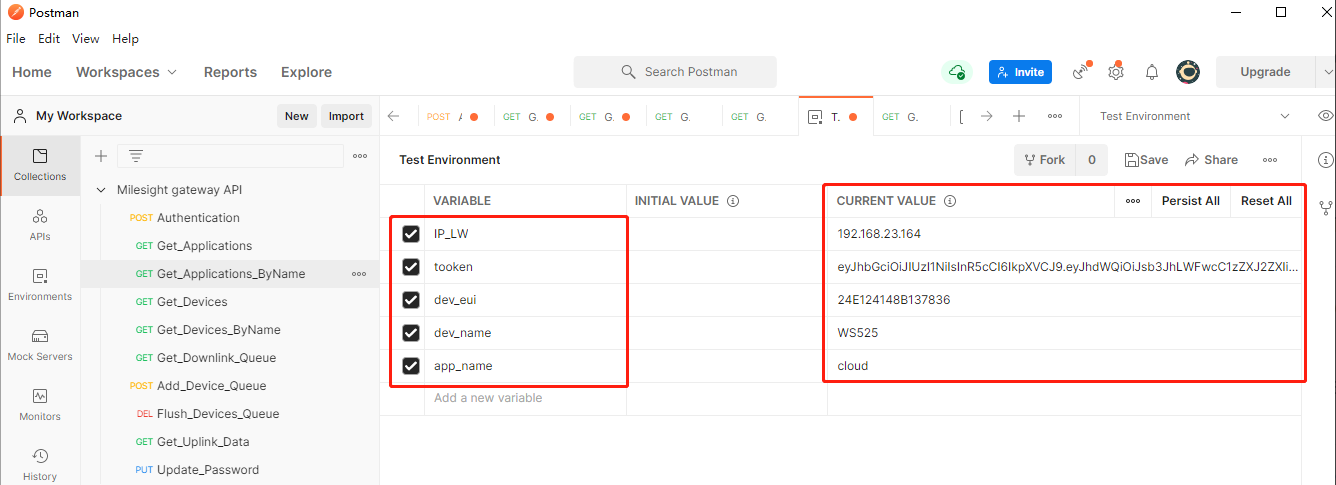Screen dimensions: 1336x485
Task: Open the Test Environment selector dropdown
Action: tap(1195, 116)
